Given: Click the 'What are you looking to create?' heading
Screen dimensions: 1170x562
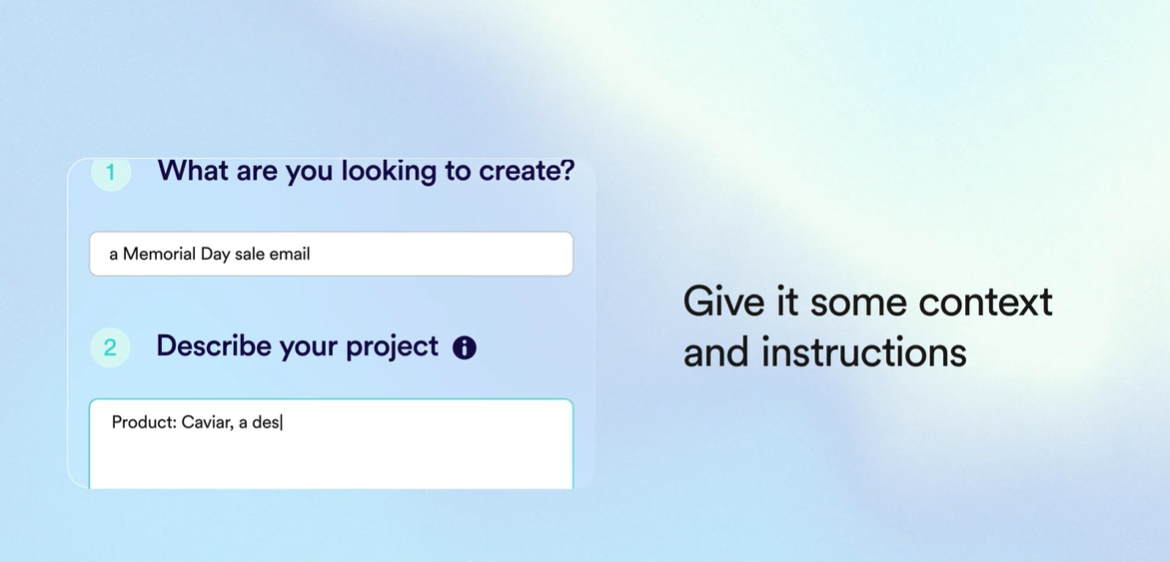Looking at the screenshot, I should (x=366, y=171).
